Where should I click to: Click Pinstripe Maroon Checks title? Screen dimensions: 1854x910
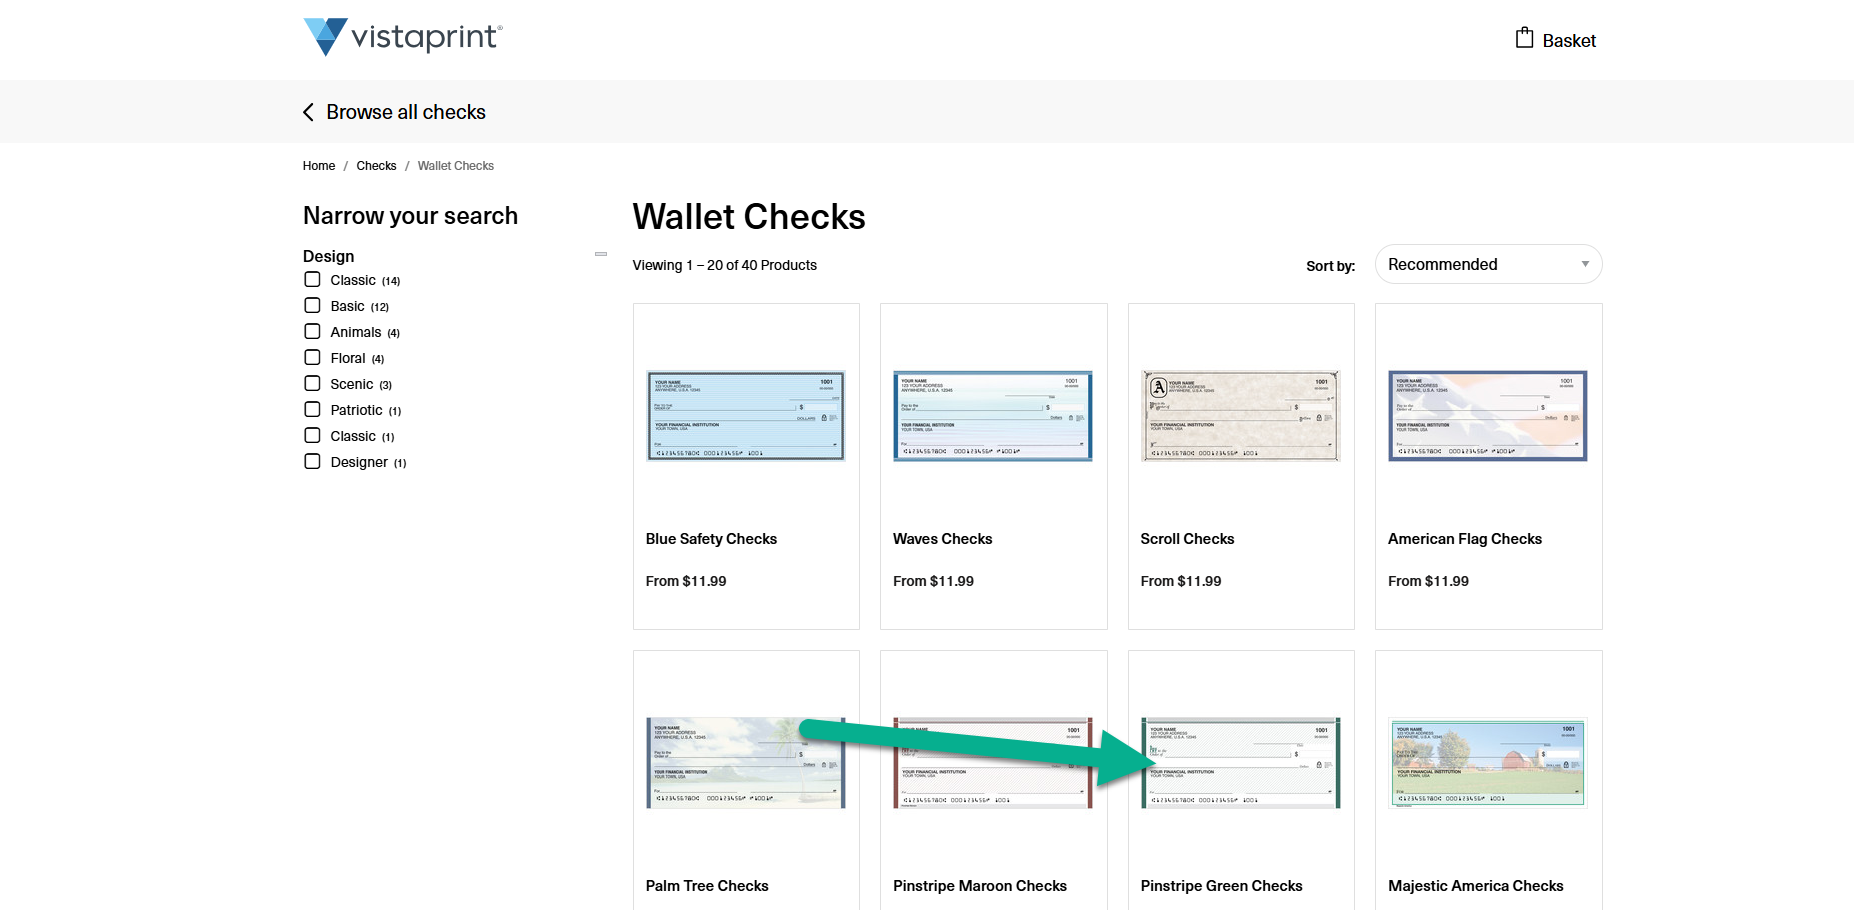pyautogui.click(x=980, y=886)
